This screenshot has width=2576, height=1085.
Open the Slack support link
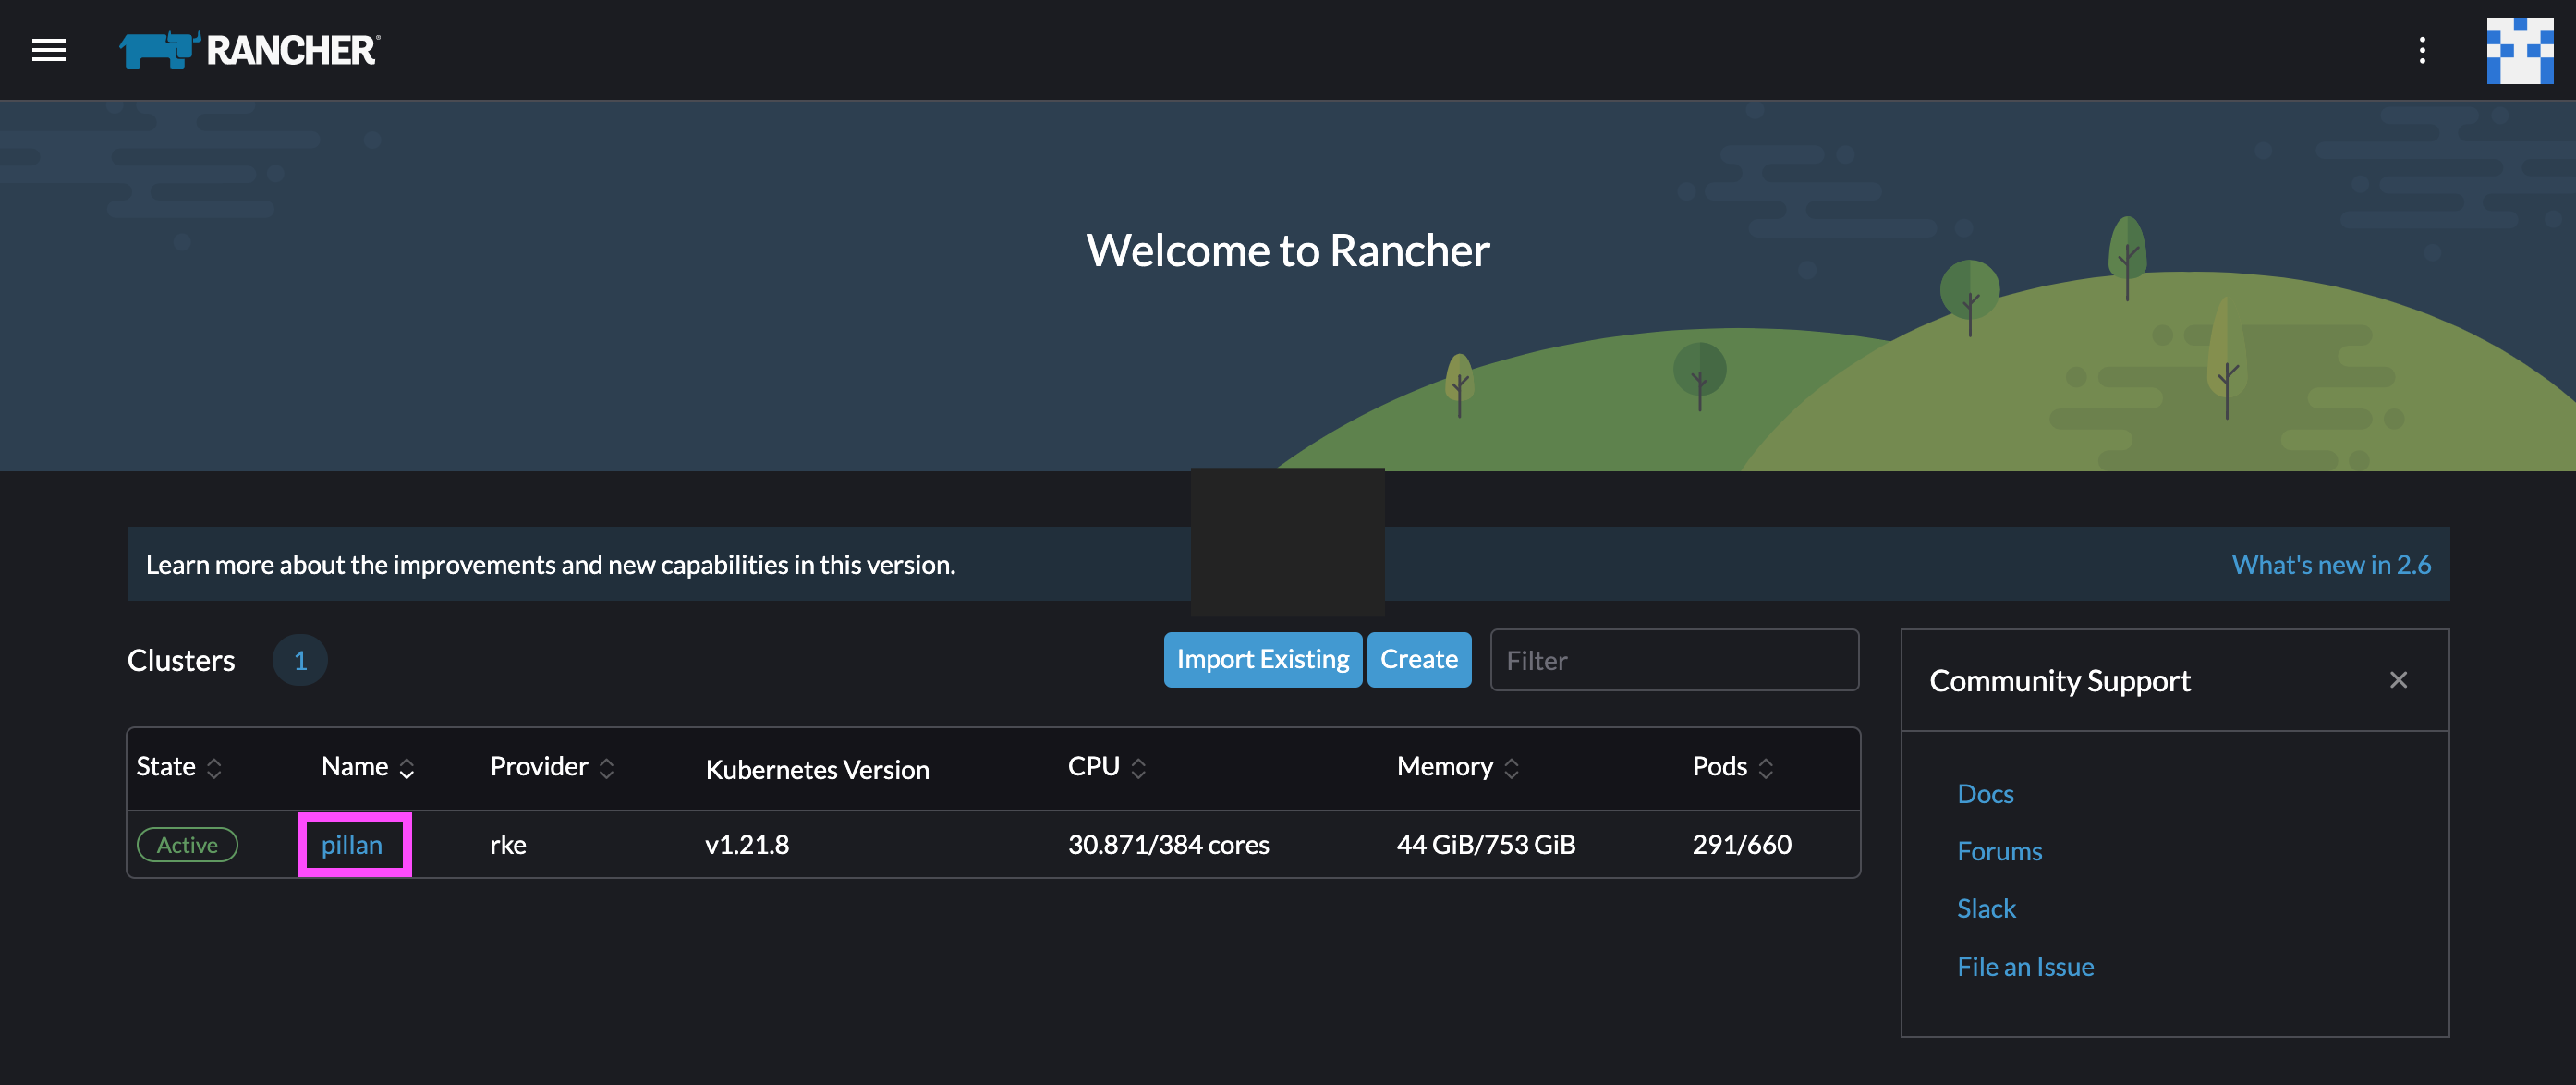pyautogui.click(x=1986, y=908)
